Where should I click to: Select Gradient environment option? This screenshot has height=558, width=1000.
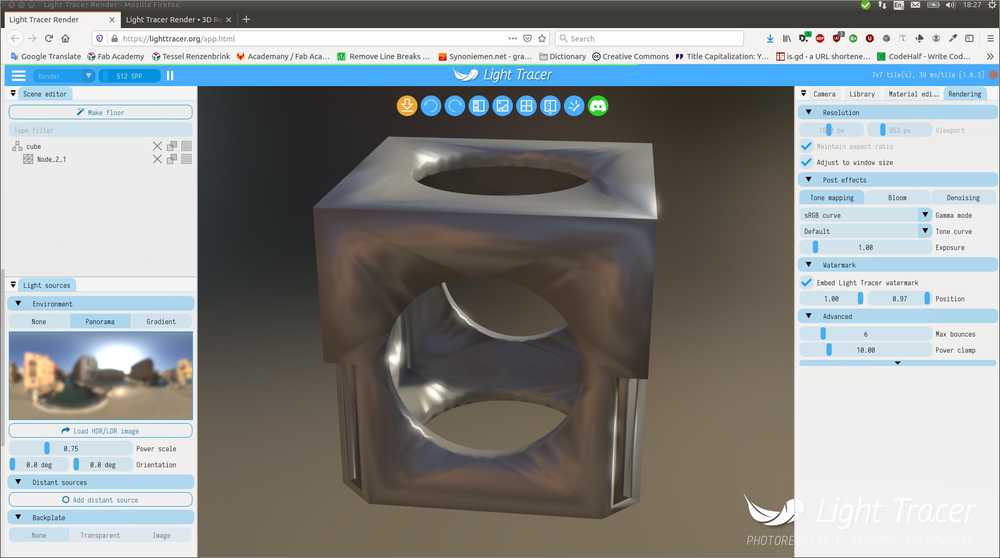coord(161,321)
